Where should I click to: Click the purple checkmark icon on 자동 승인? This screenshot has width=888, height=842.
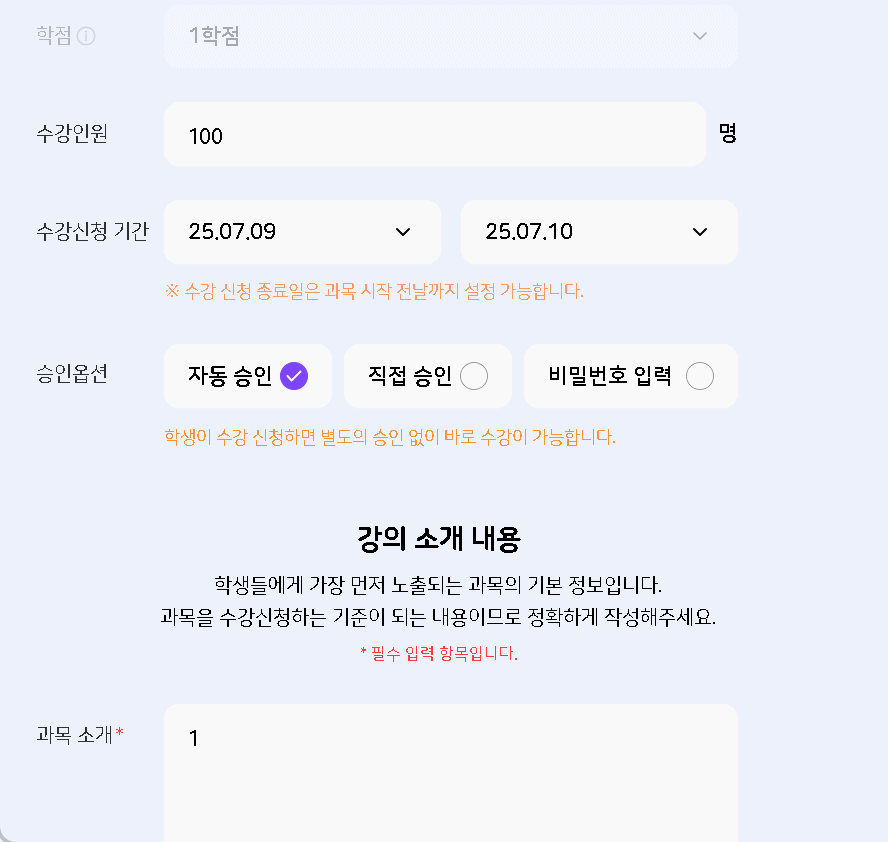pos(294,376)
